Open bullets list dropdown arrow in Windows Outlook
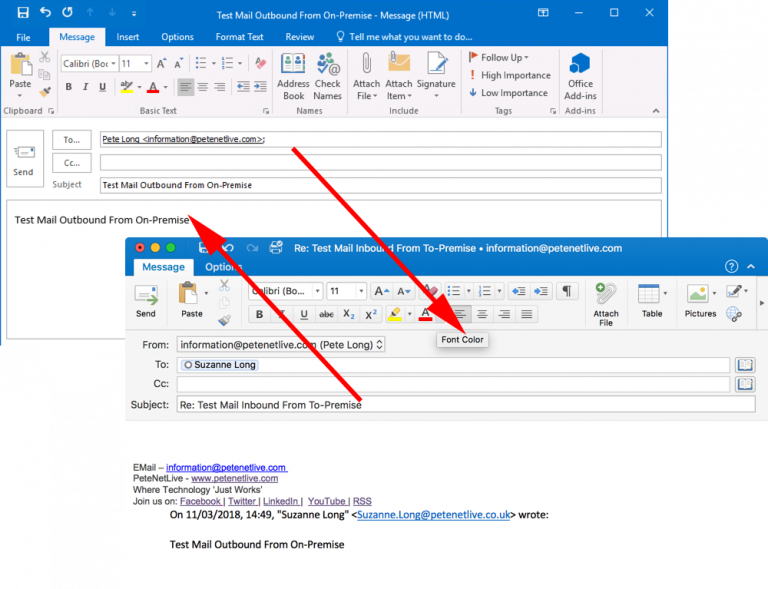This screenshot has height=589, width=768. click(214, 63)
